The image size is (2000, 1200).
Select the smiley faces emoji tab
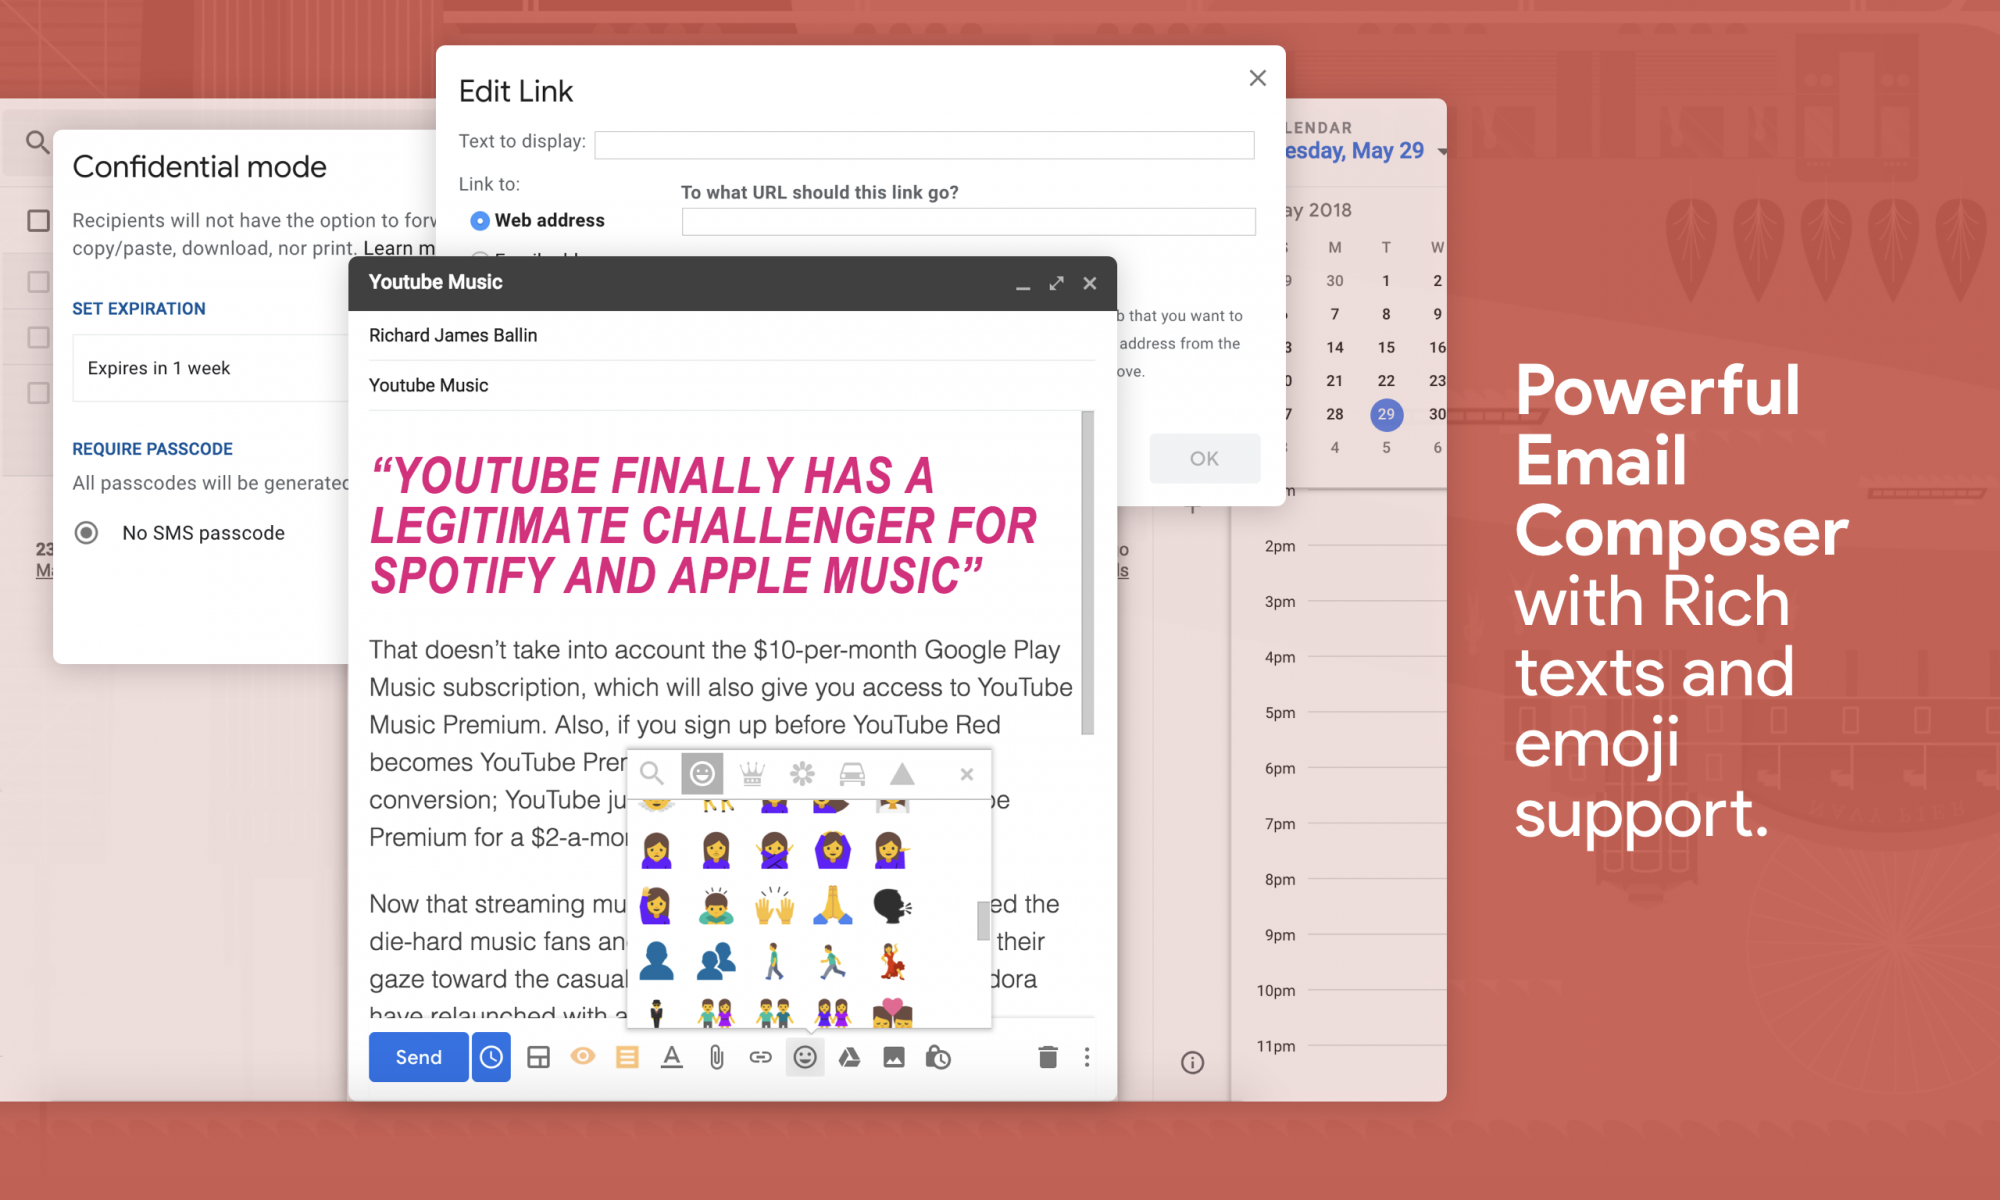[702, 774]
